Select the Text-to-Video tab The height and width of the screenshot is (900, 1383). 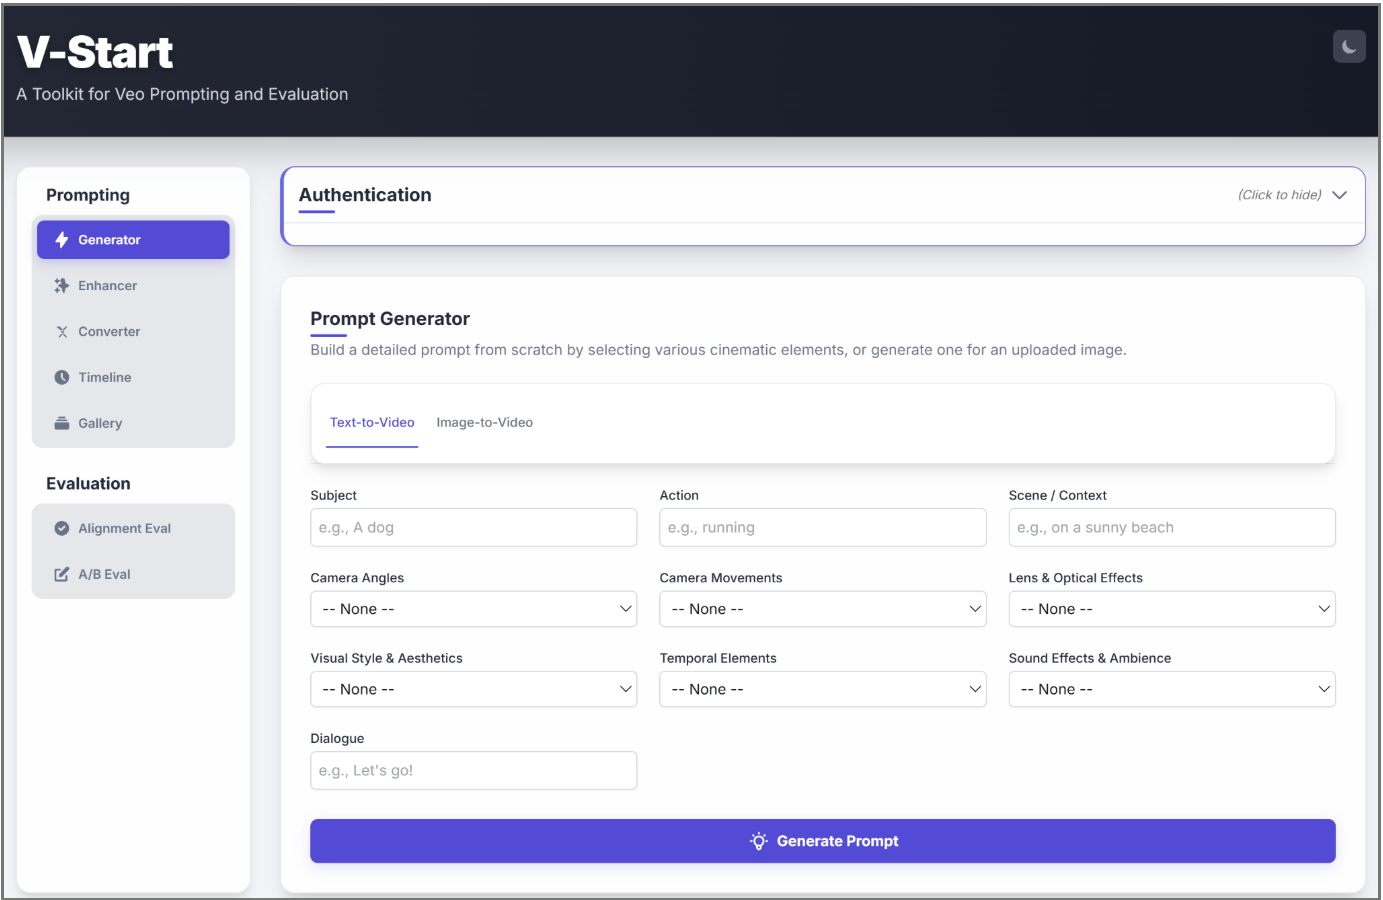click(x=372, y=423)
